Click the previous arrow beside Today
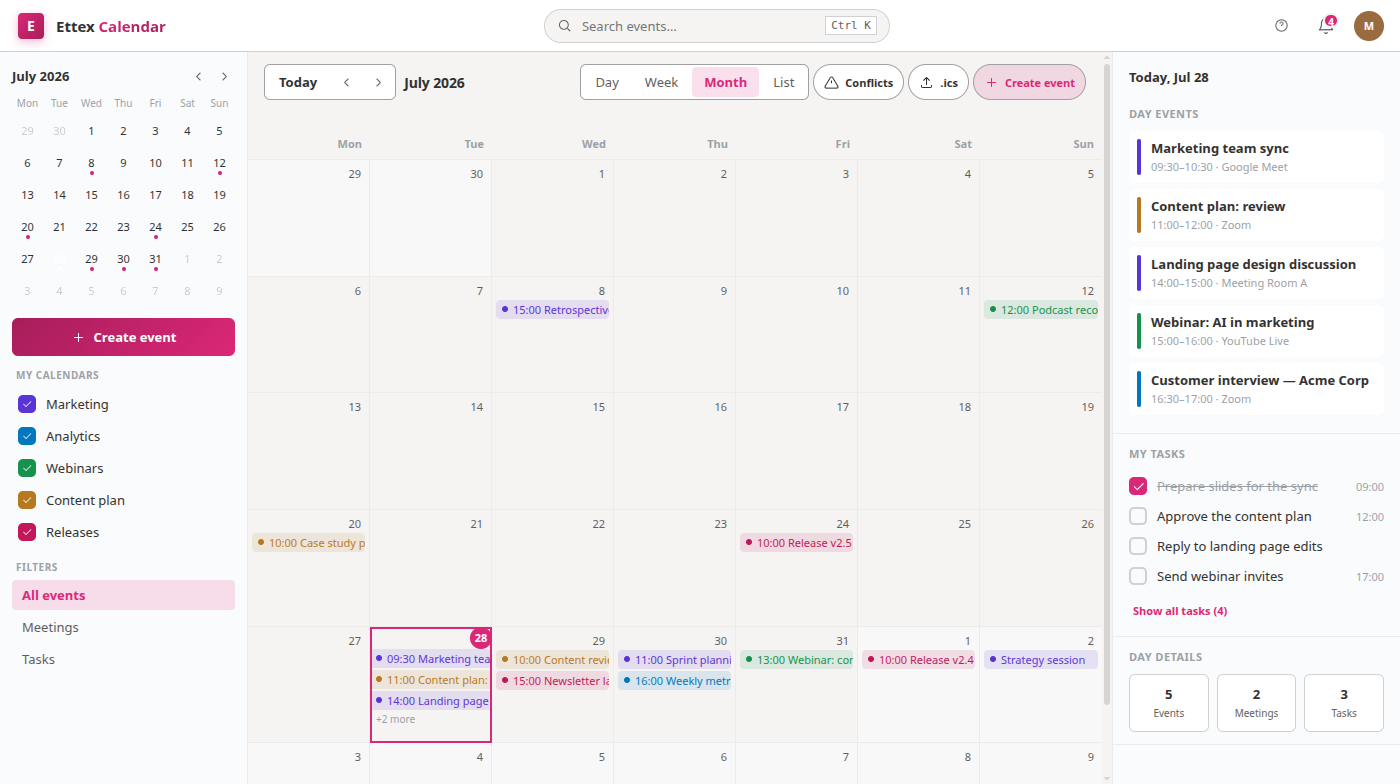Screen dimensions: 1400x784 click(346, 83)
